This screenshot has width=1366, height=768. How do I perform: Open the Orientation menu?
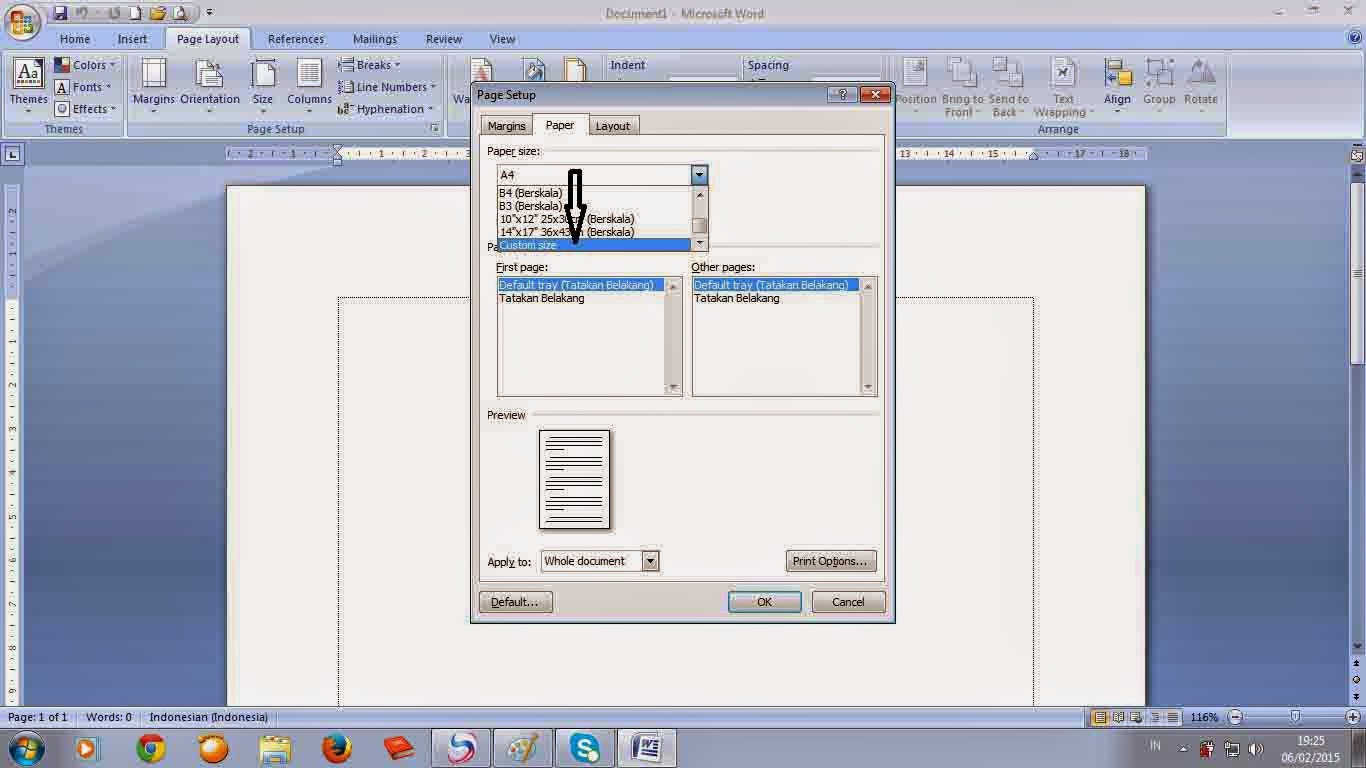click(x=210, y=86)
